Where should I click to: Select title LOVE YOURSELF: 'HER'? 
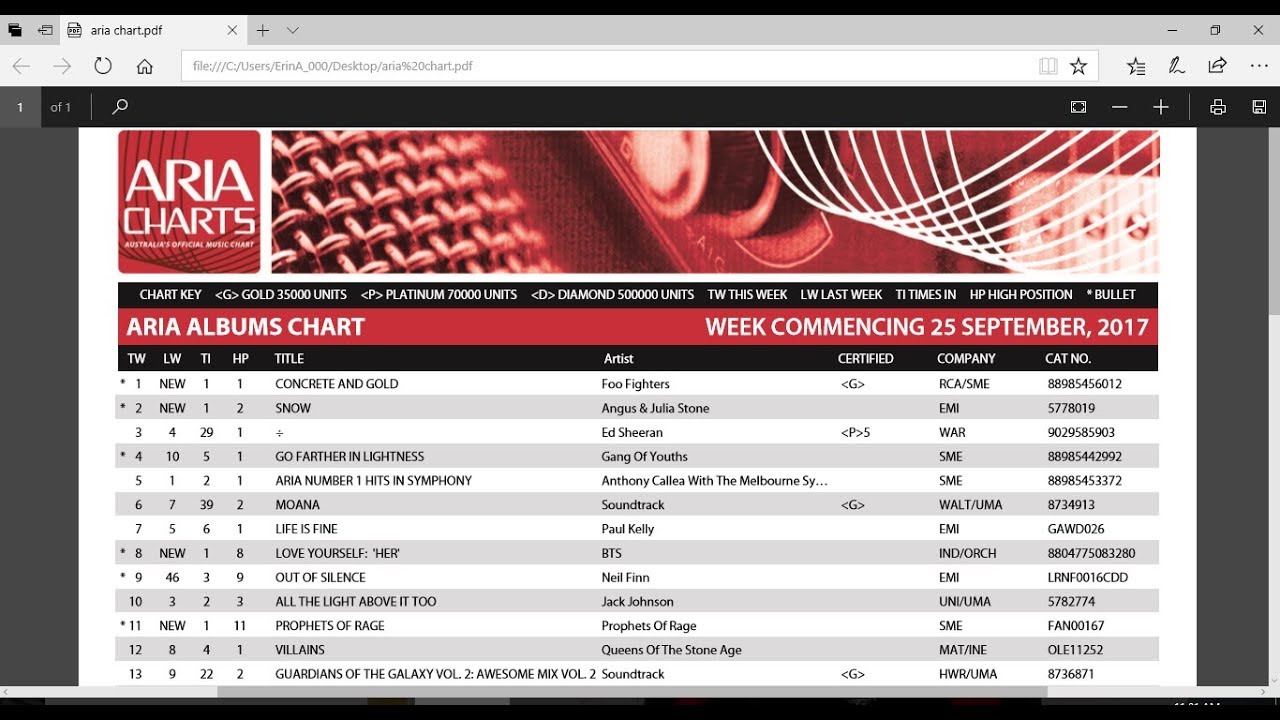tap(338, 553)
